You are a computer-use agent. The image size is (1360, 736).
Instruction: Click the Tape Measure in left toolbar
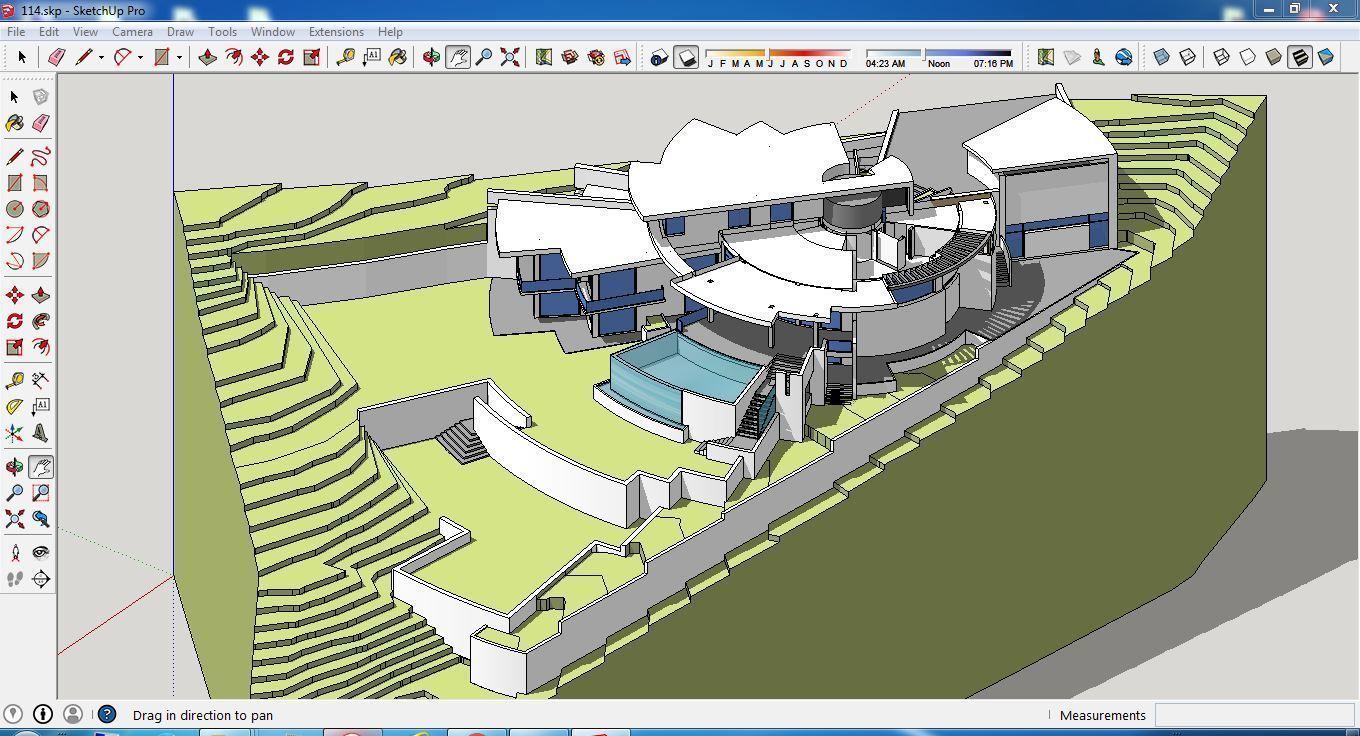click(x=15, y=380)
